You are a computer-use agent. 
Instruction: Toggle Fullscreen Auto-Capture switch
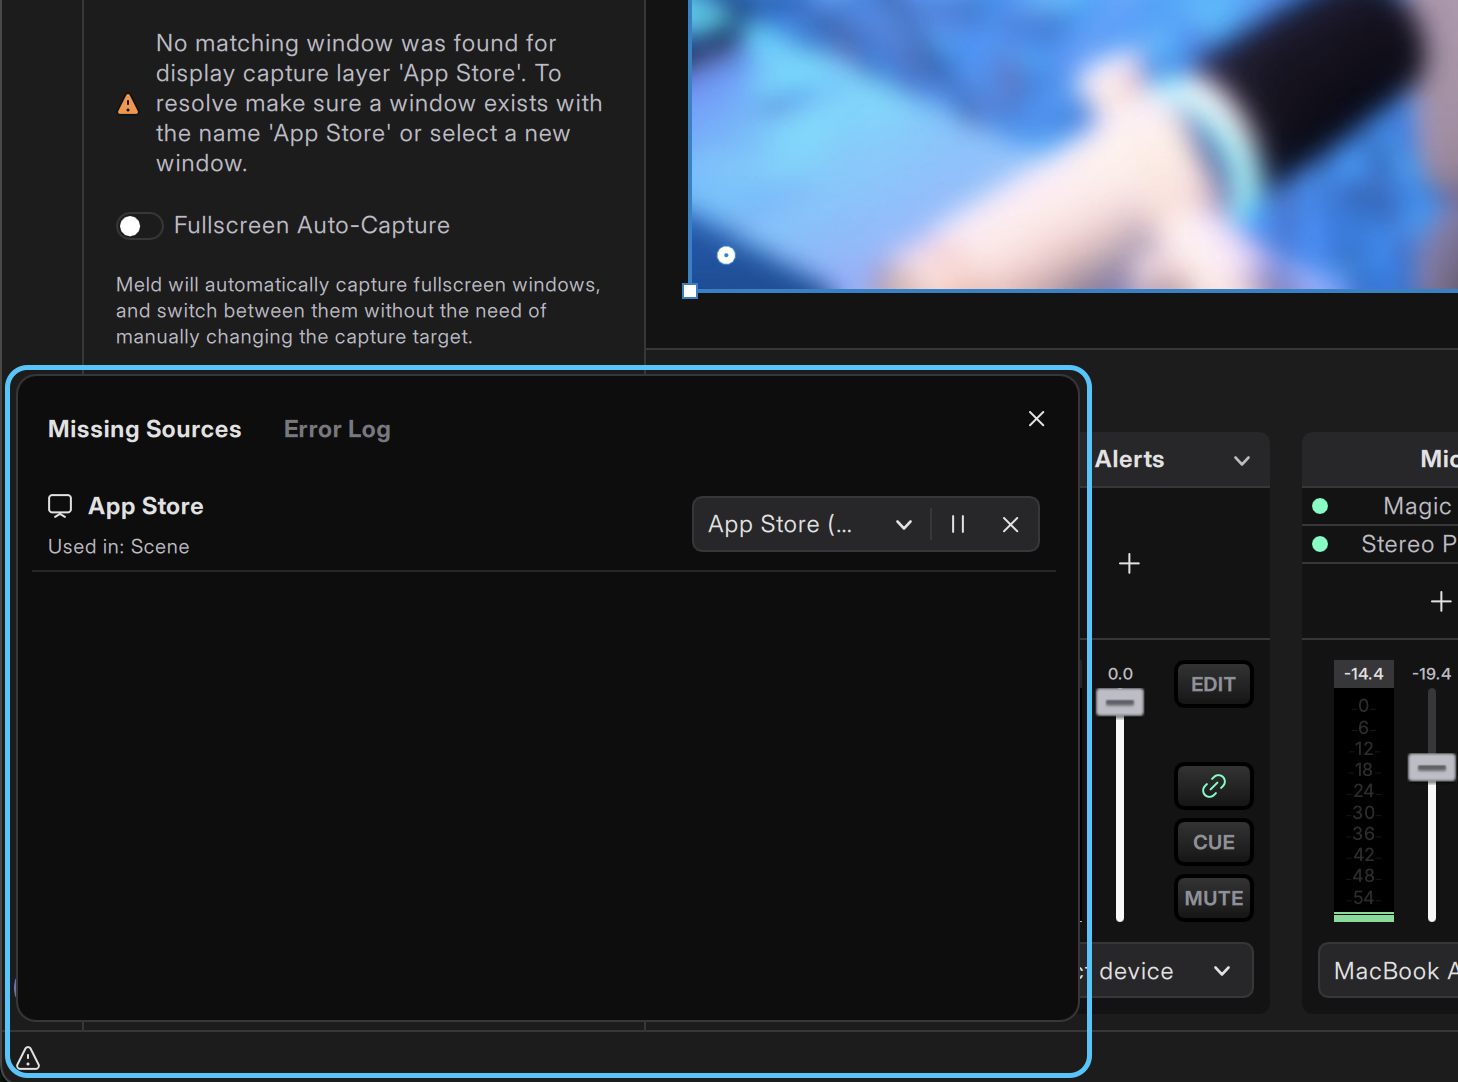pos(139,226)
